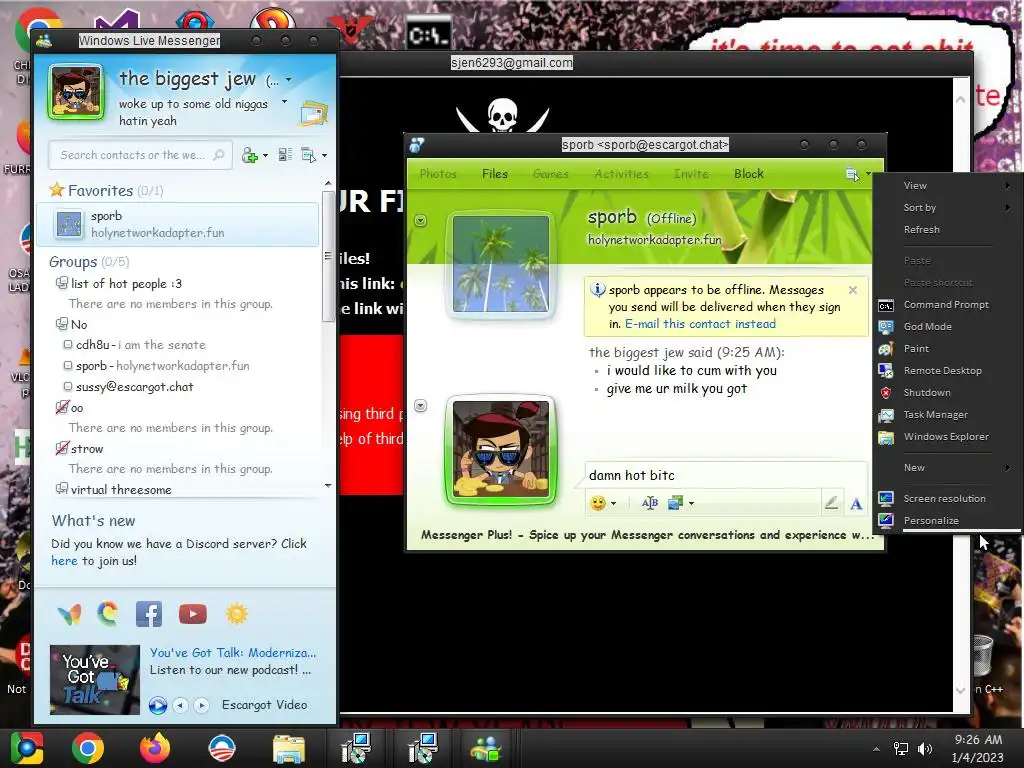Viewport: 1024px width, 768px height.
Task: Click Block in chat toolbar
Action: [x=748, y=174]
